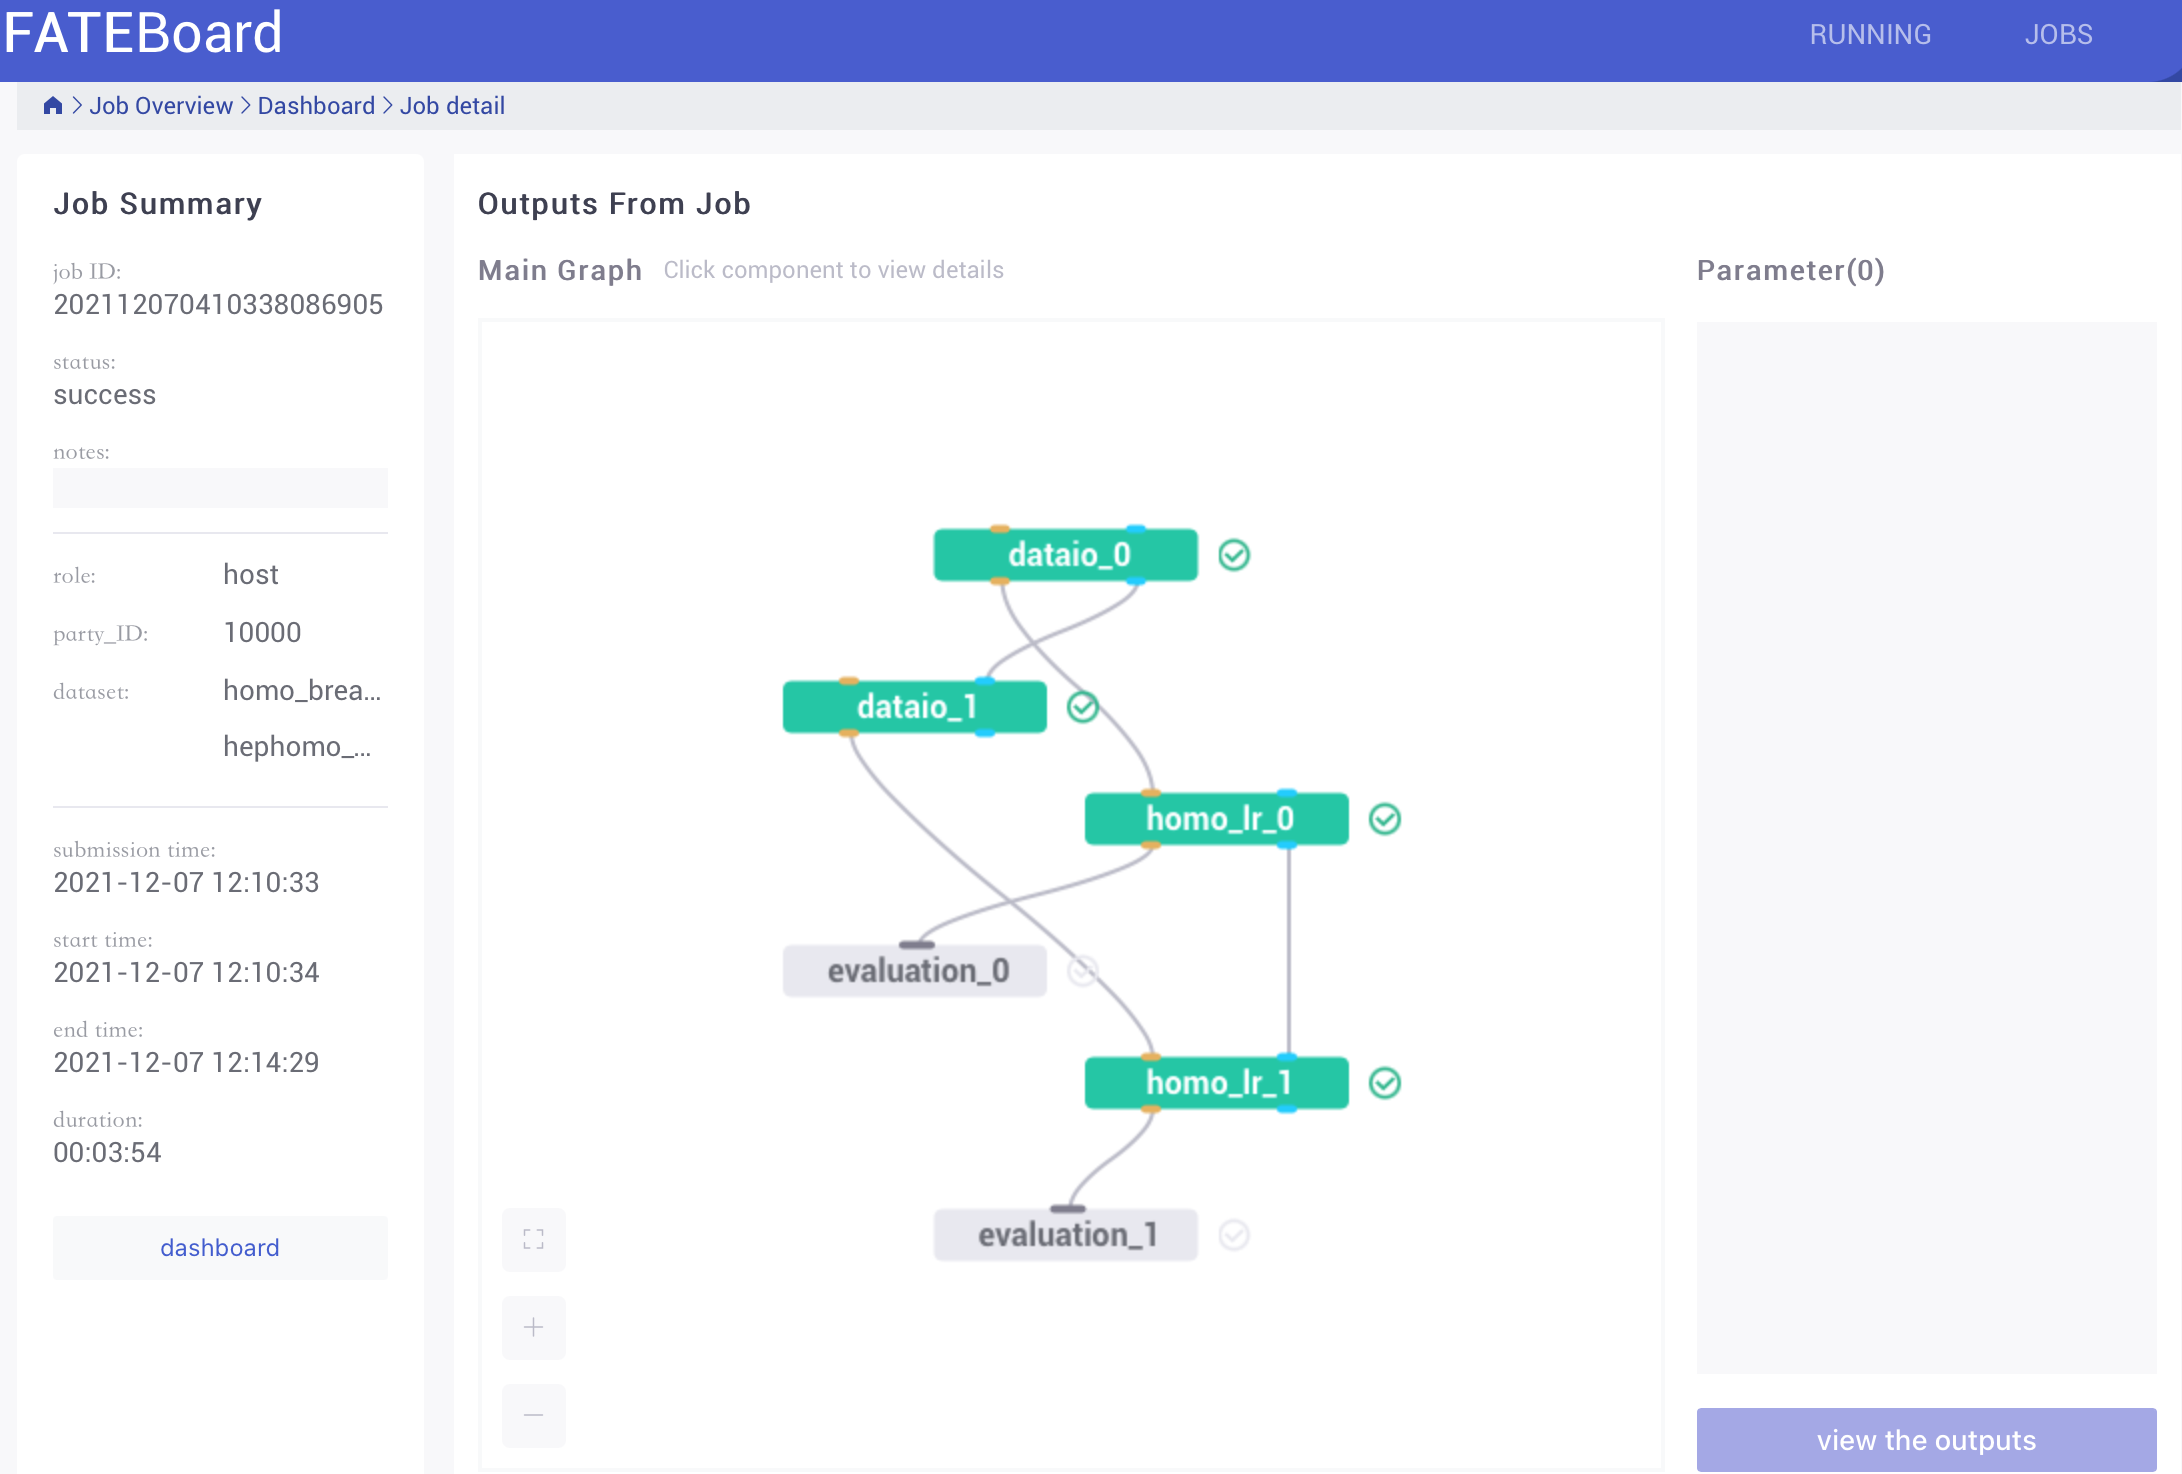Viewport: 2182px width, 1474px height.
Task: Zoom out the graph with minus icon
Action: (533, 1414)
